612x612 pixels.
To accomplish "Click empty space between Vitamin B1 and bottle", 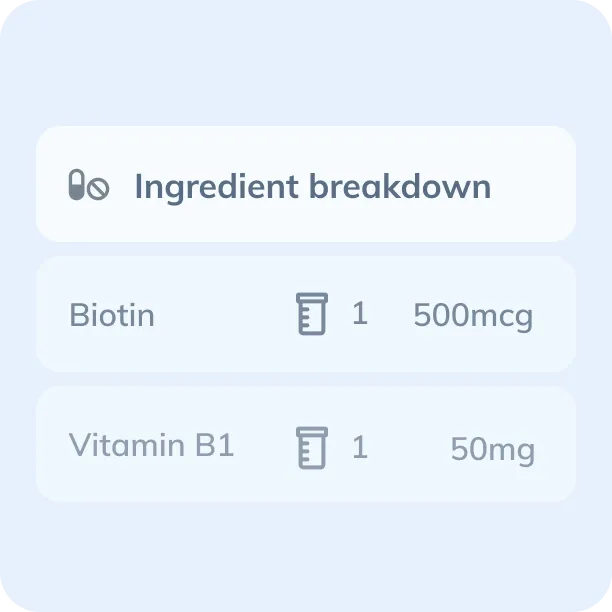I will (x=265, y=446).
